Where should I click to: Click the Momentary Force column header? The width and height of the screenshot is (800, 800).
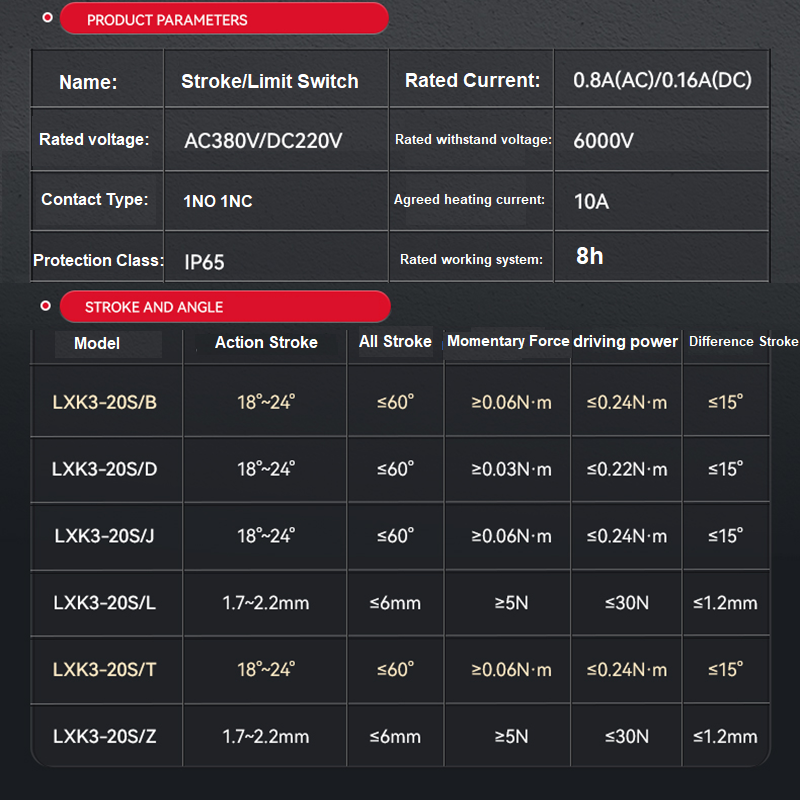[x=508, y=341]
